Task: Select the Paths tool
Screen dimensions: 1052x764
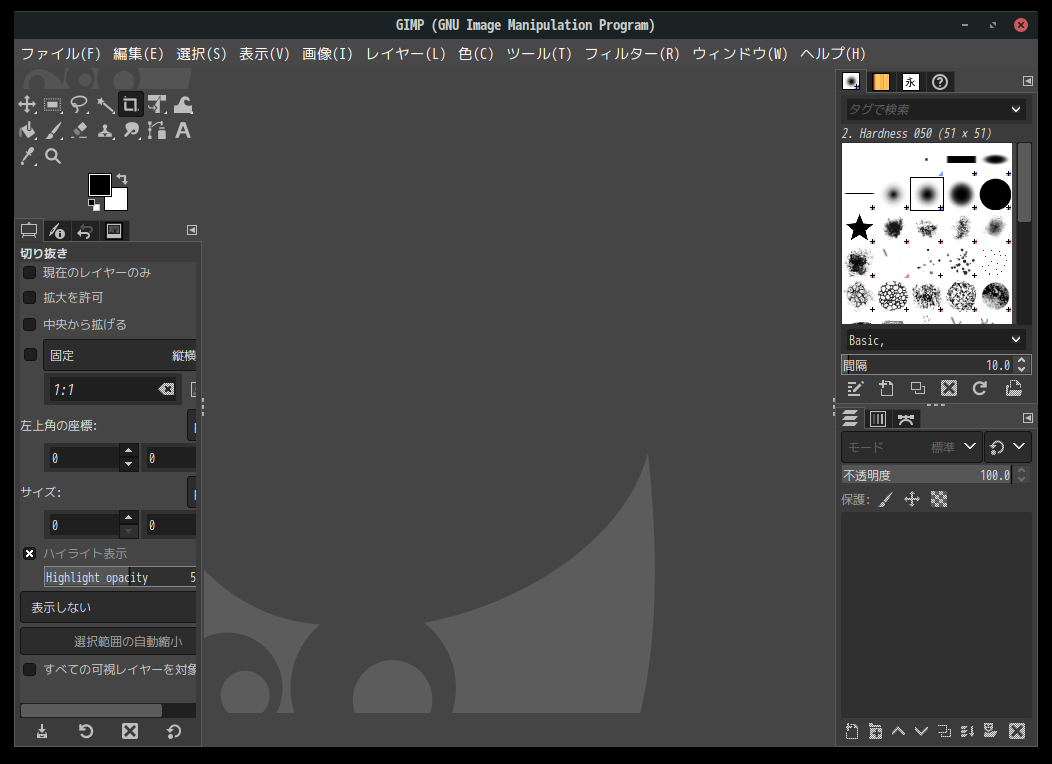Action: tap(157, 130)
